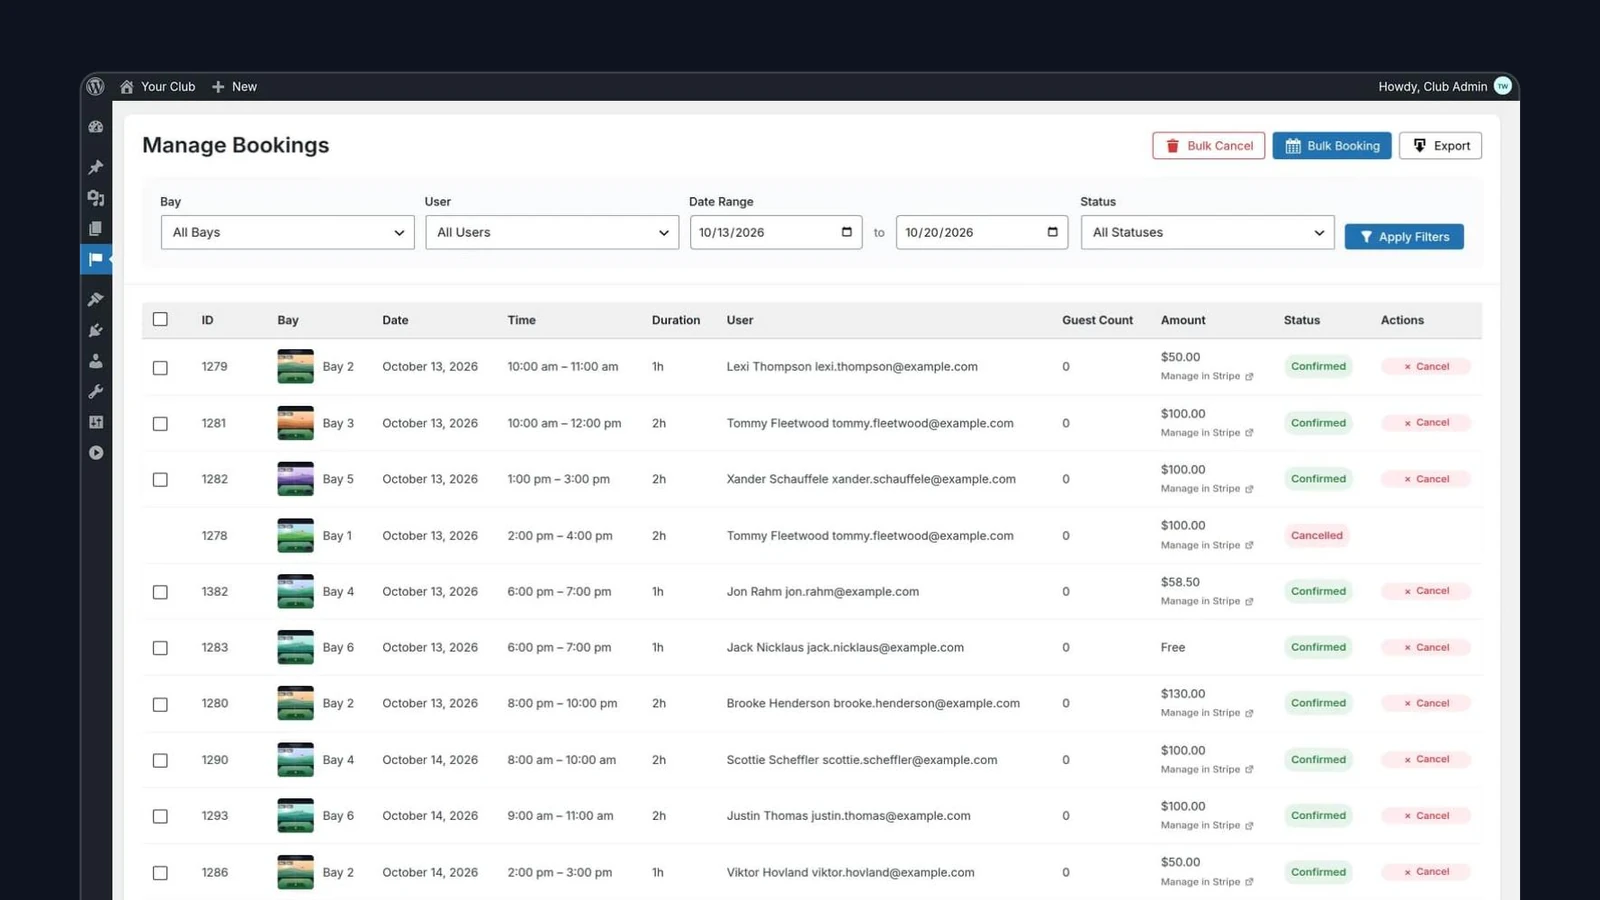Click the Bulk Booking button
The height and width of the screenshot is (900, 1600).
pyautogui.click(x=1331, y=146)
